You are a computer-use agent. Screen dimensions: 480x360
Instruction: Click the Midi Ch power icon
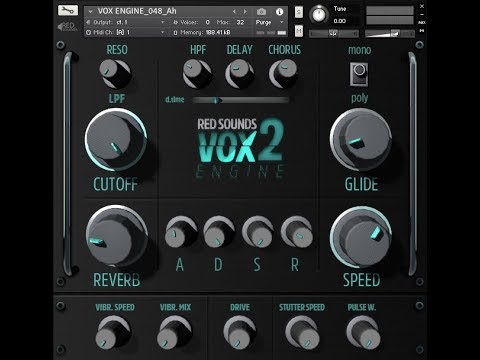pos(88,32)
